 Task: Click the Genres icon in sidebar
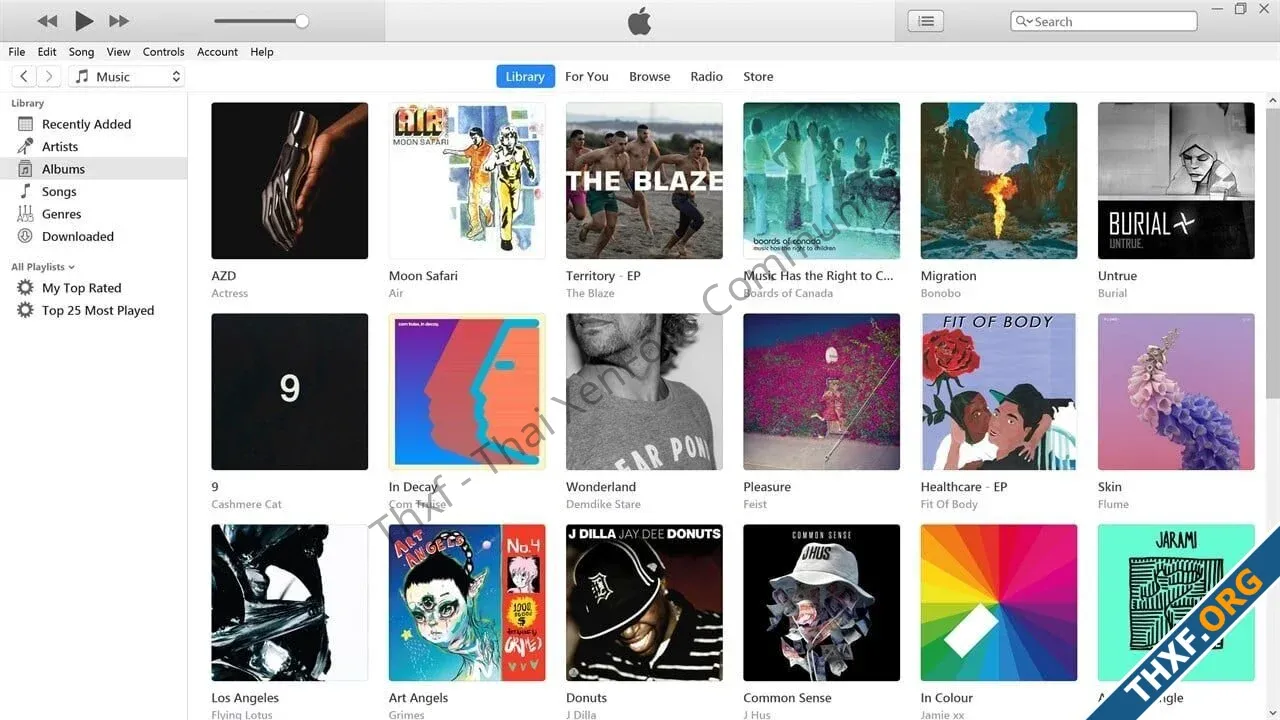26,214
